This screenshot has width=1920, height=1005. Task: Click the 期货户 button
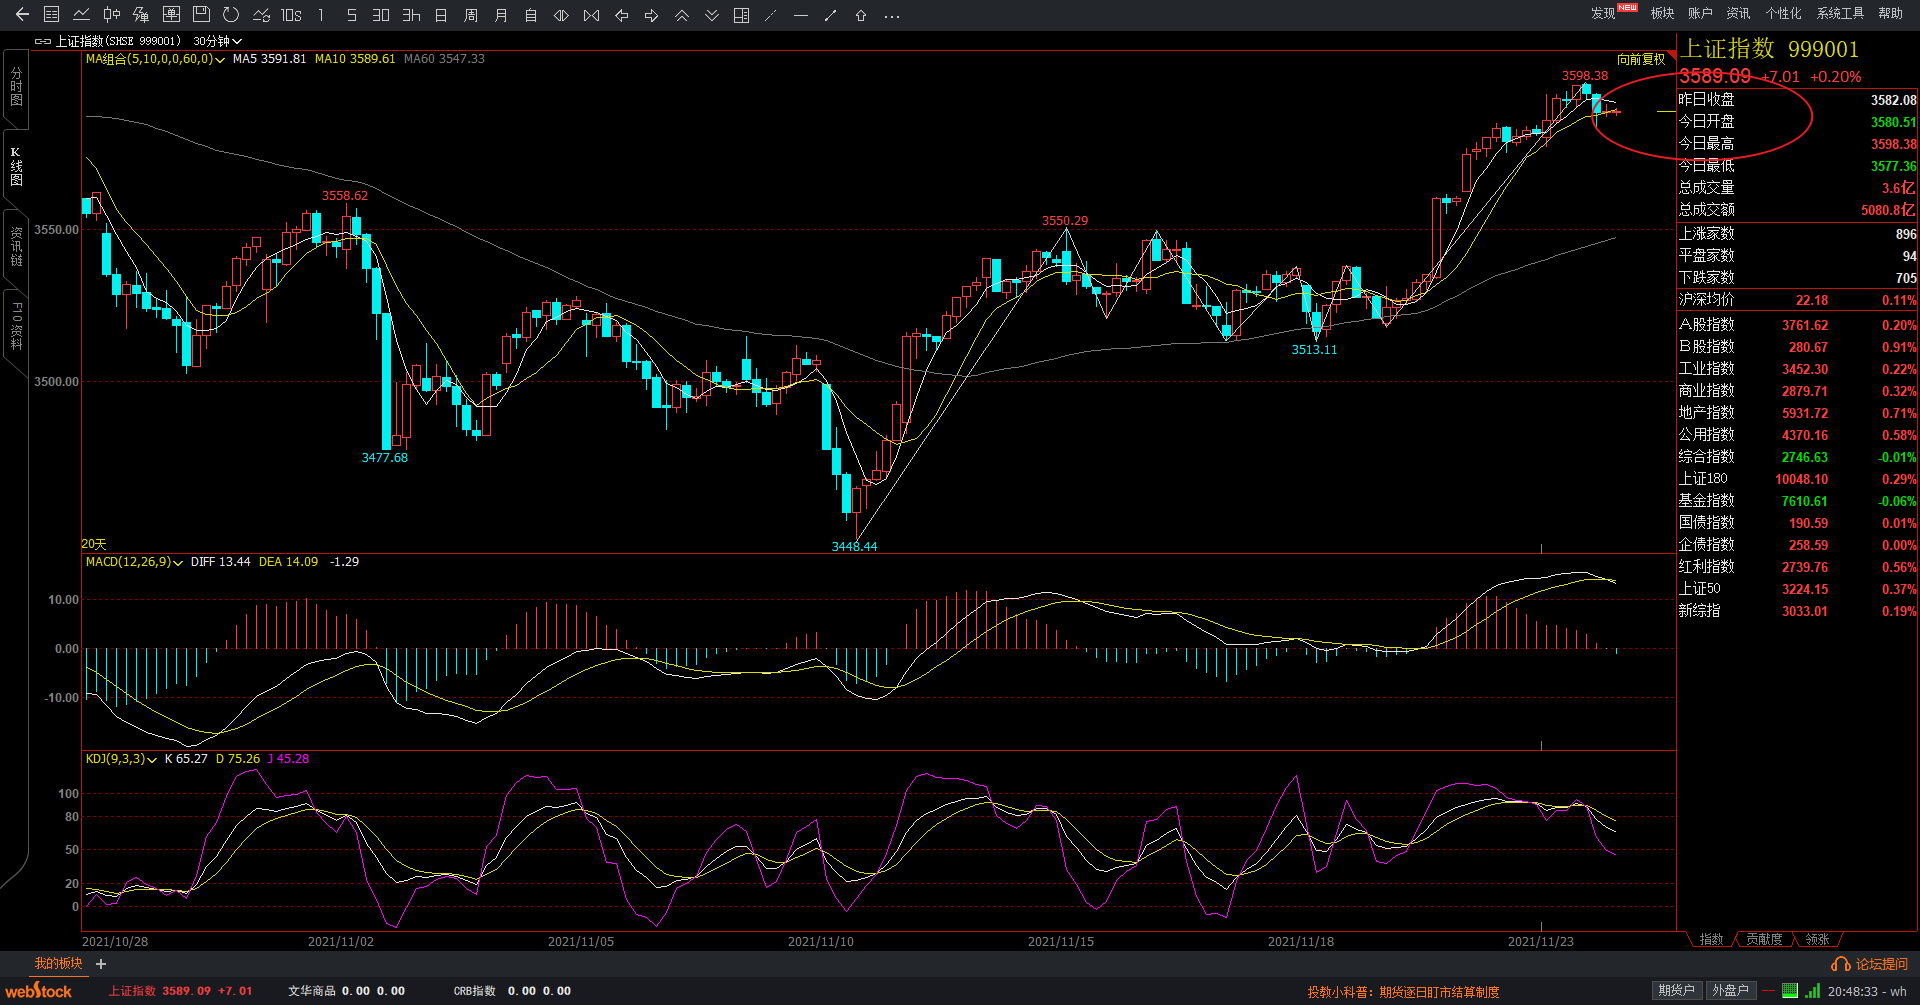[x=1676, y=991]
